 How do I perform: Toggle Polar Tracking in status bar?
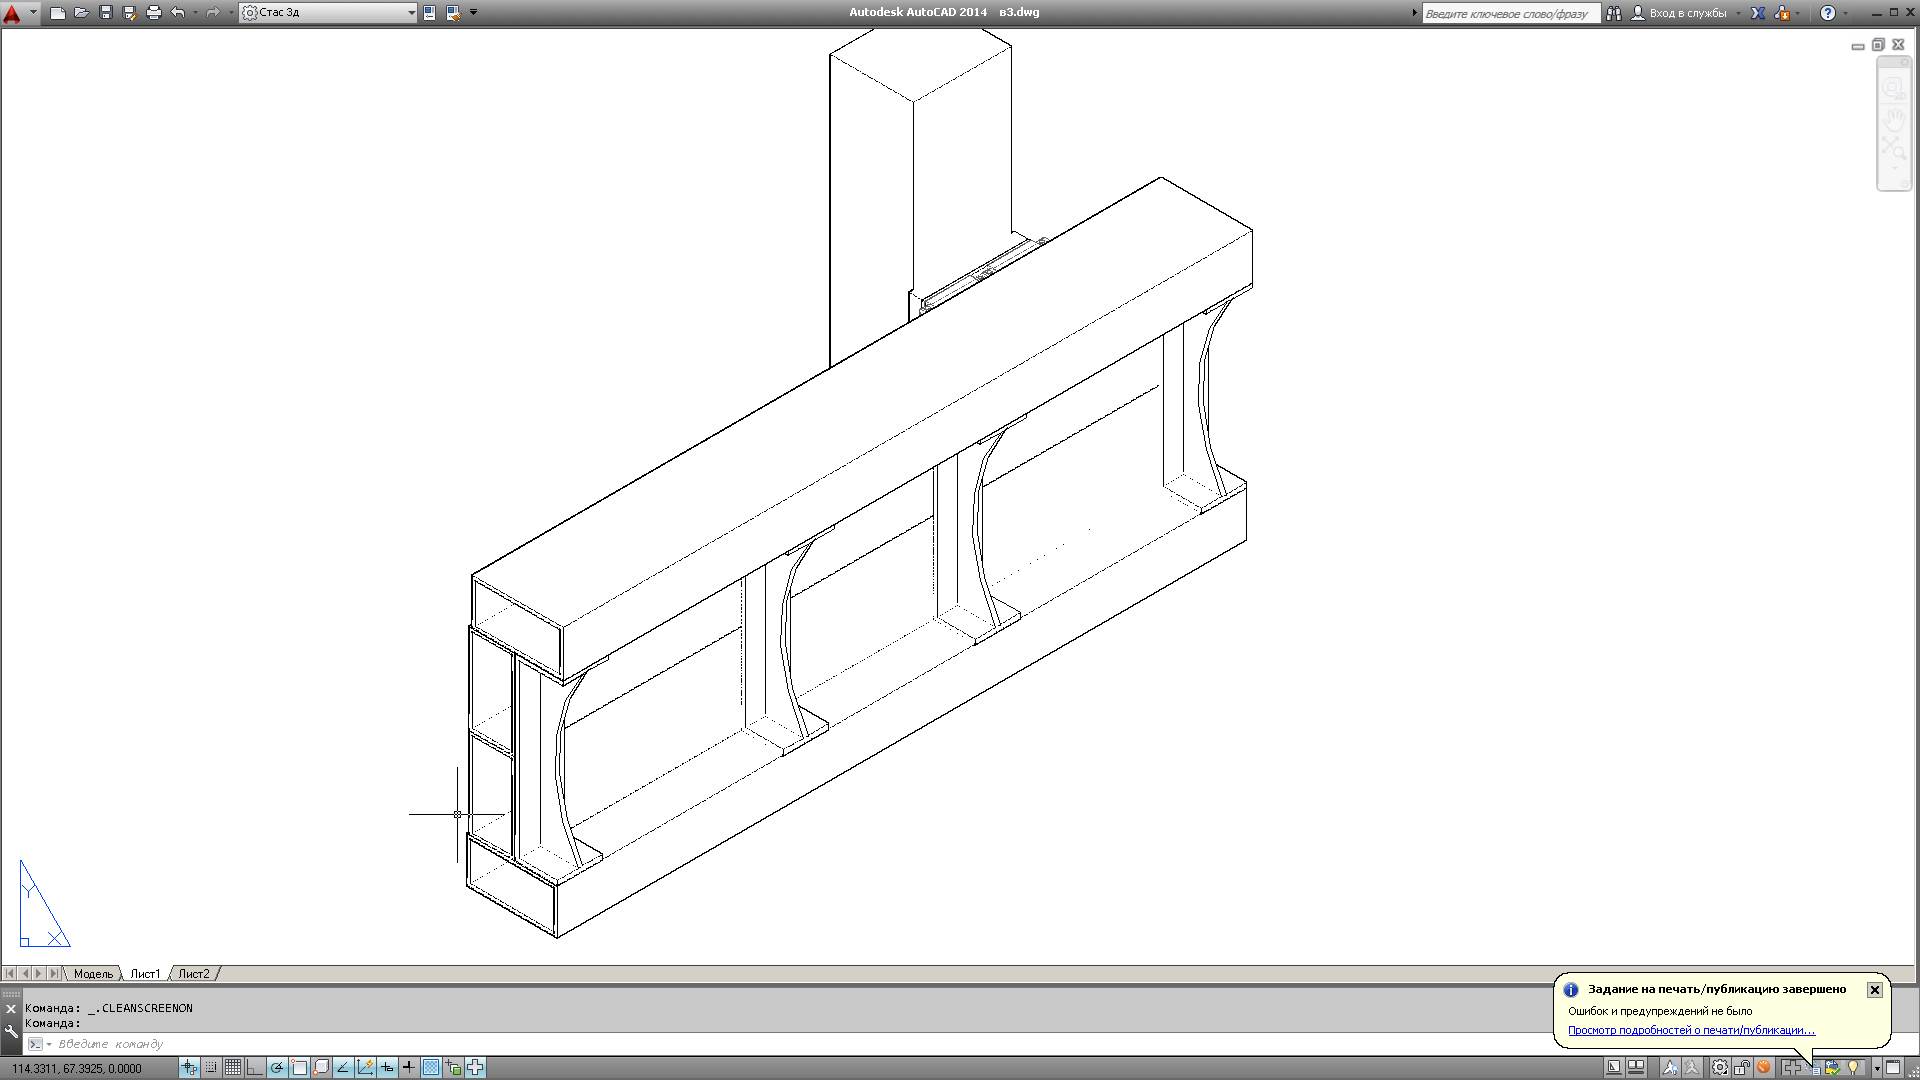(x=276, y=1067)
